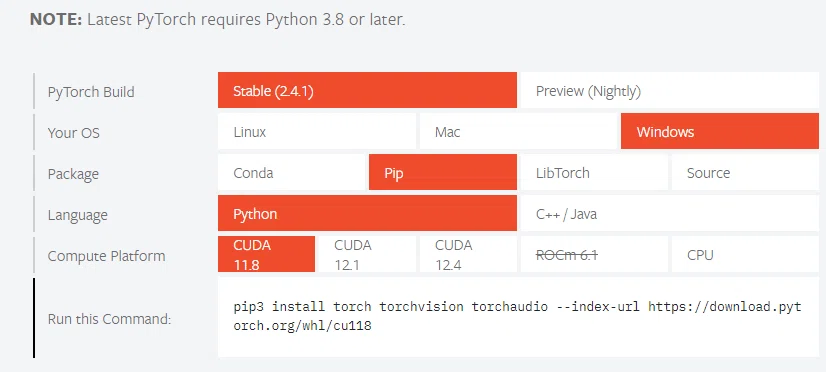Choose Pip as the package manager
The image size is (826, 372).
point(442,172)
